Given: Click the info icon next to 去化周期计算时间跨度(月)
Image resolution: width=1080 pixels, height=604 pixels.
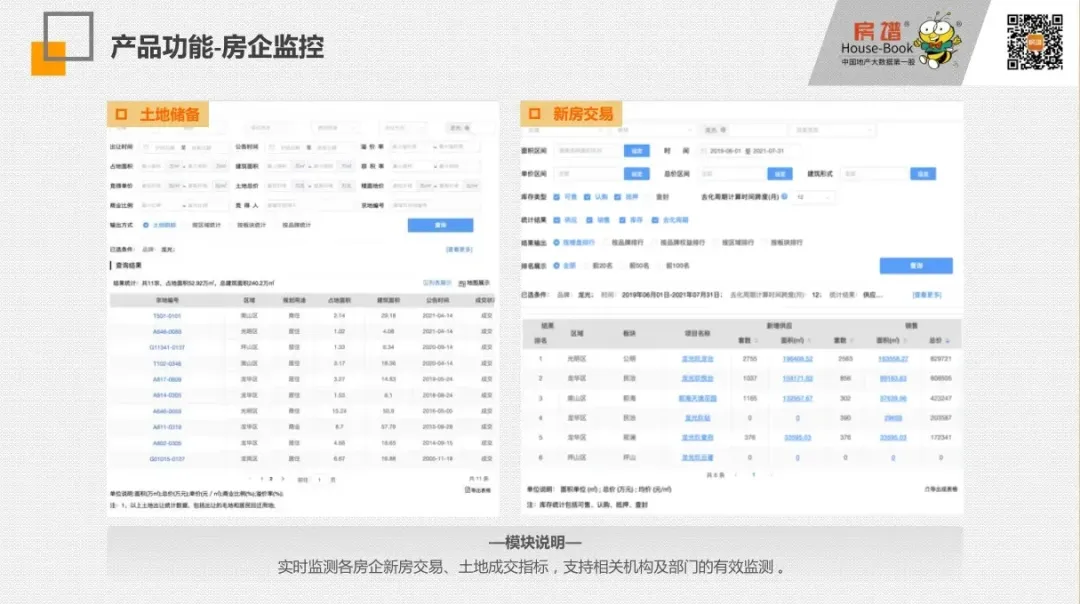Looking at the screenshot, I should [785, 197].
